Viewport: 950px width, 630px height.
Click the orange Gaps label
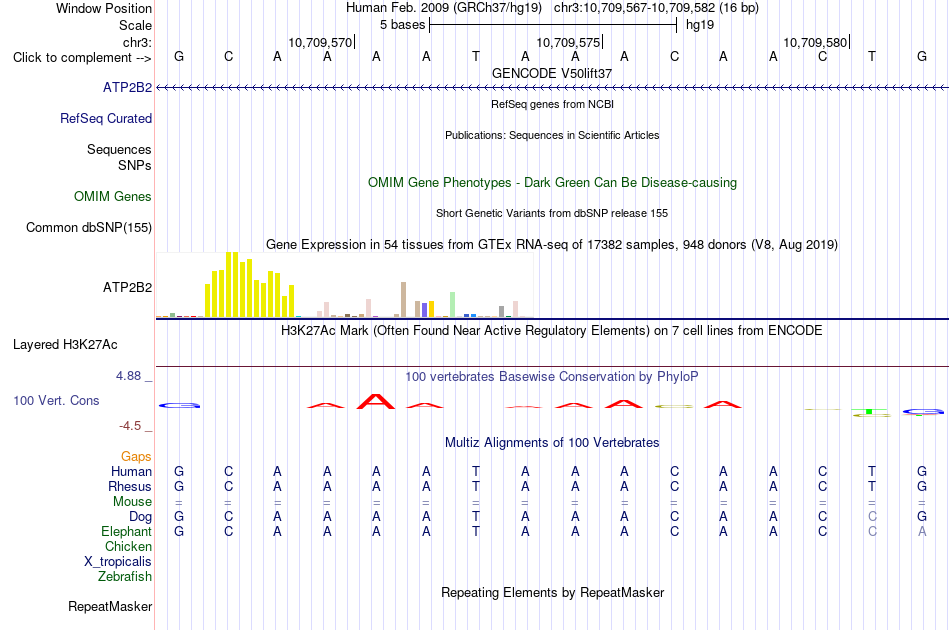coord(136,457)
